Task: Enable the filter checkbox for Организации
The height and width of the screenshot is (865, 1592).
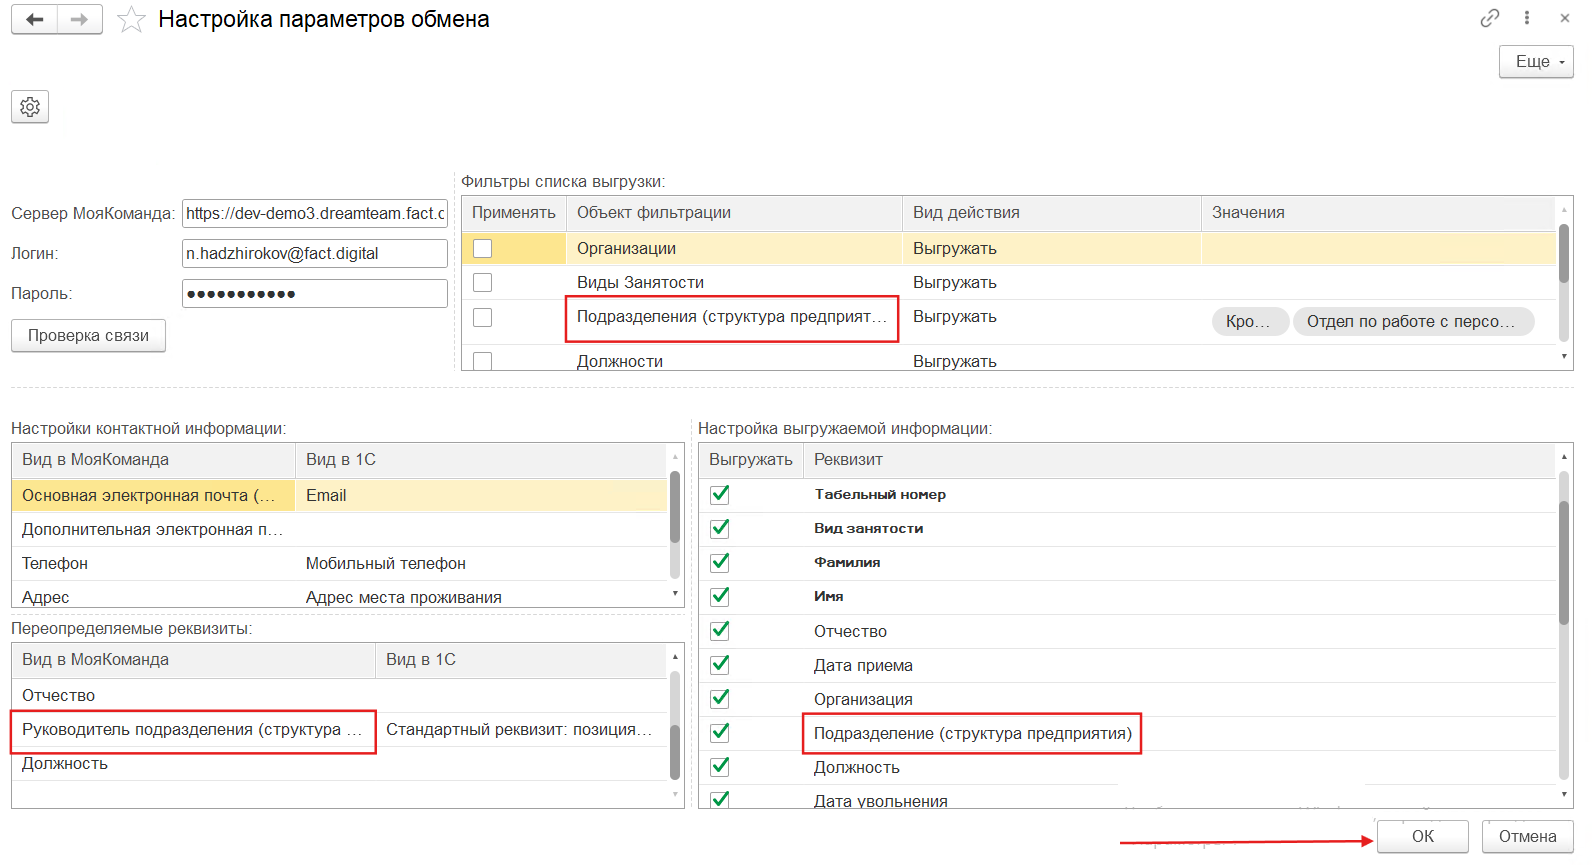Action: 482,248
